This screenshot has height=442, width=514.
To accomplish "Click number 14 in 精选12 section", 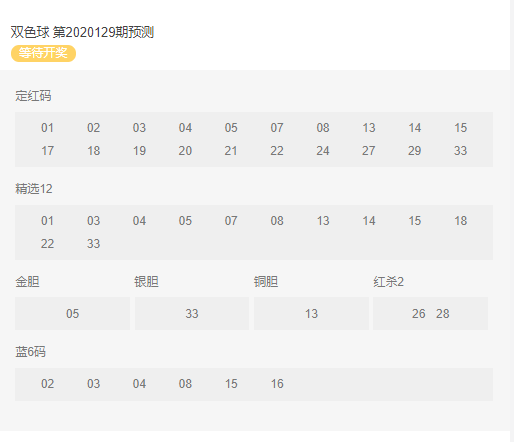I will pyautogui.click(x=369, y=221).
